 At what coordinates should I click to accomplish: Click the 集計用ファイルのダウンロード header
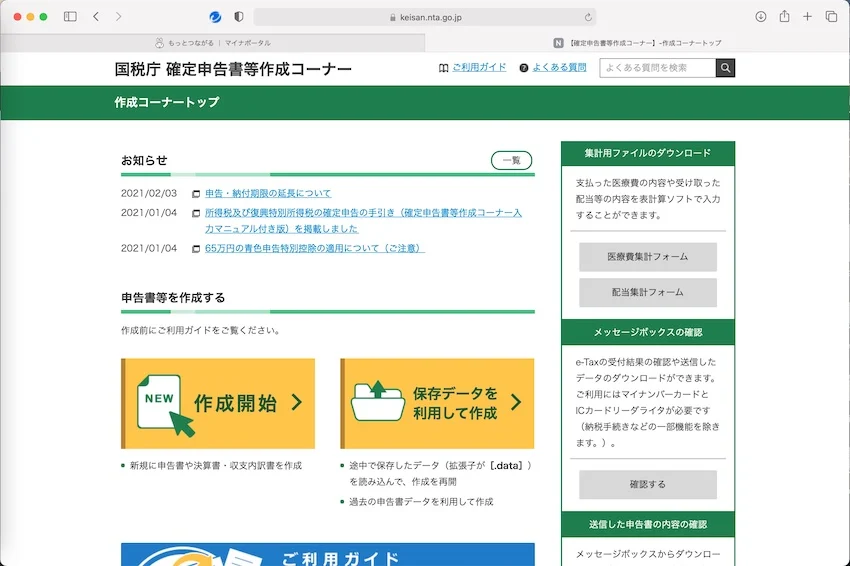(648, 153)
